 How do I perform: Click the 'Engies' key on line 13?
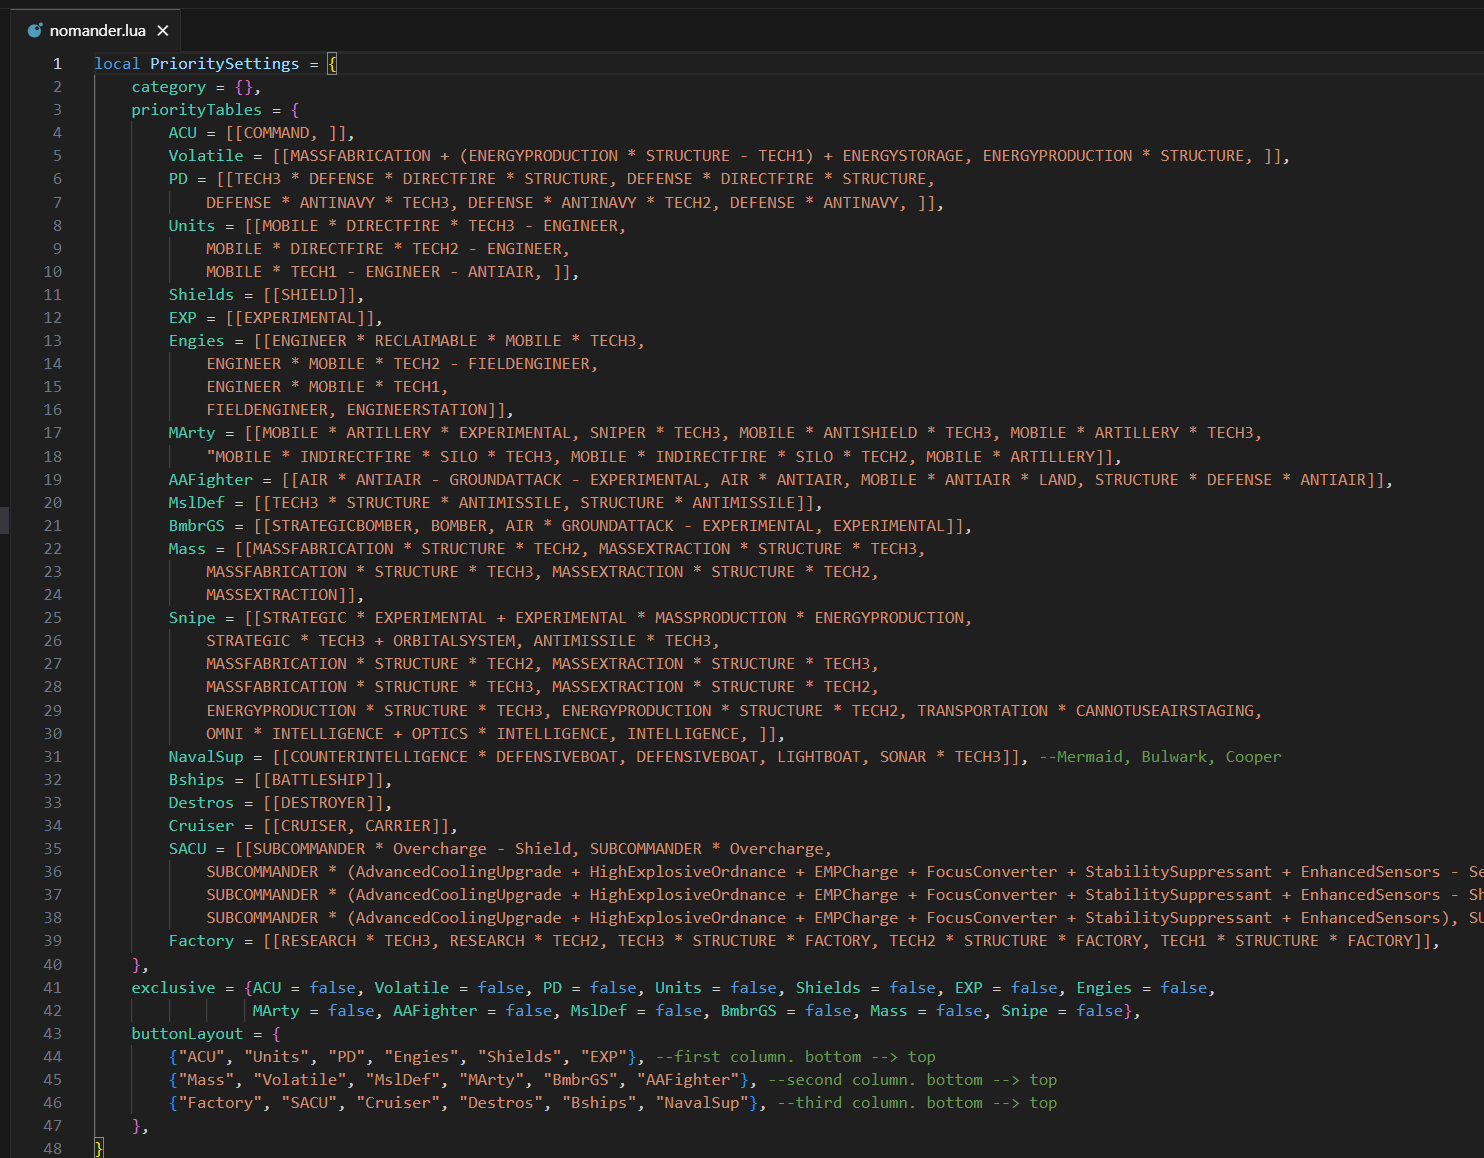pos(197,340)
